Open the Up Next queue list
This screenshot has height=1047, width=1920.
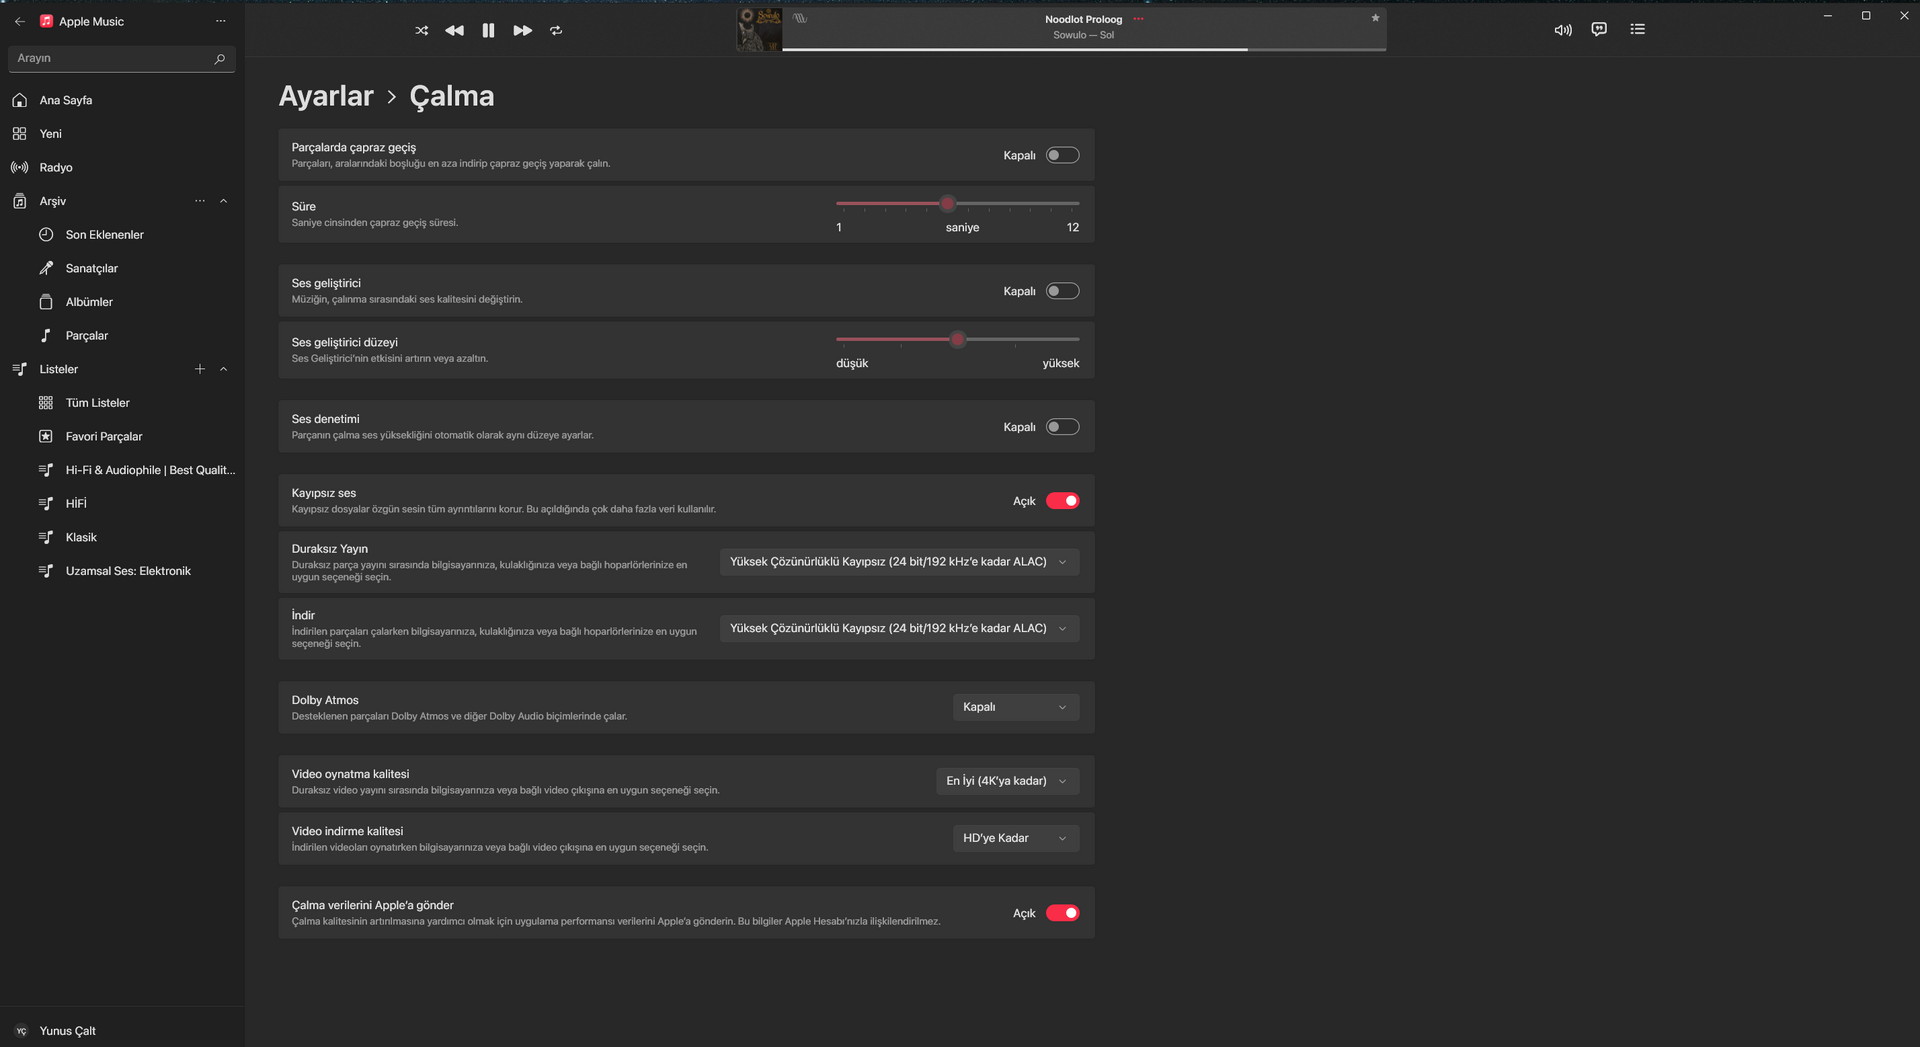pyautogui.click(x=1637, y=29)
